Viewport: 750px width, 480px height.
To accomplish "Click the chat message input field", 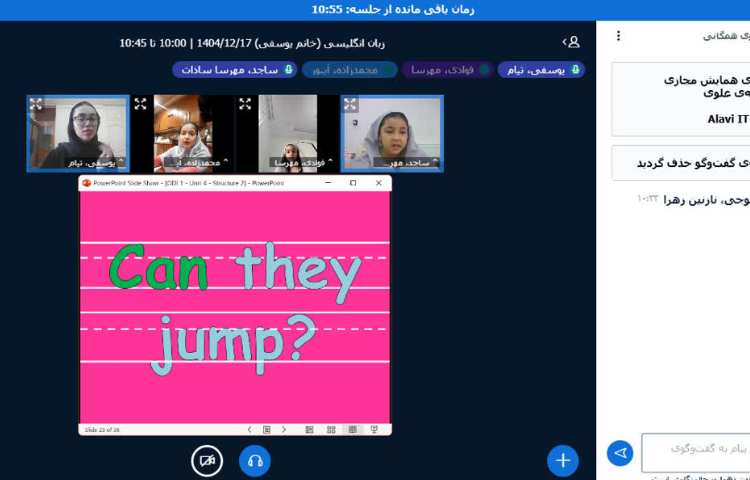I will [x=696, y=452].
